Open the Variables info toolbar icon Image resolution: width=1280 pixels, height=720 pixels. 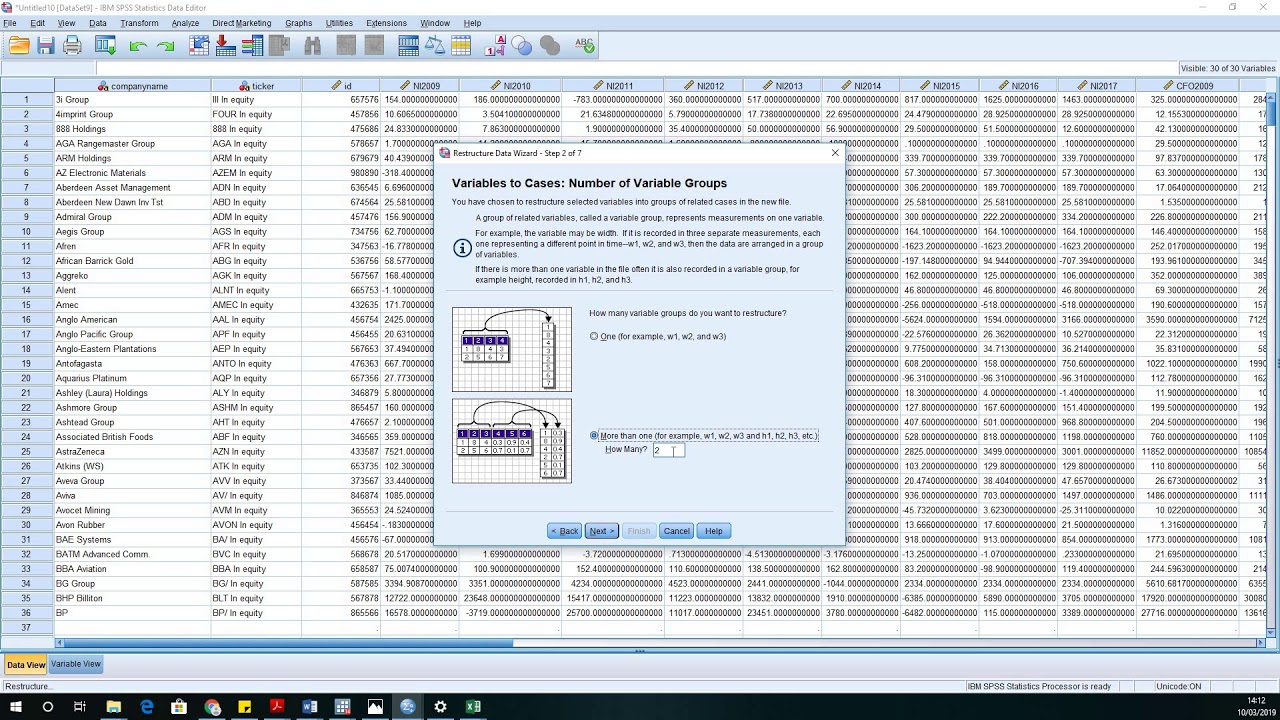pyautogui.click(x=252, y=45)
